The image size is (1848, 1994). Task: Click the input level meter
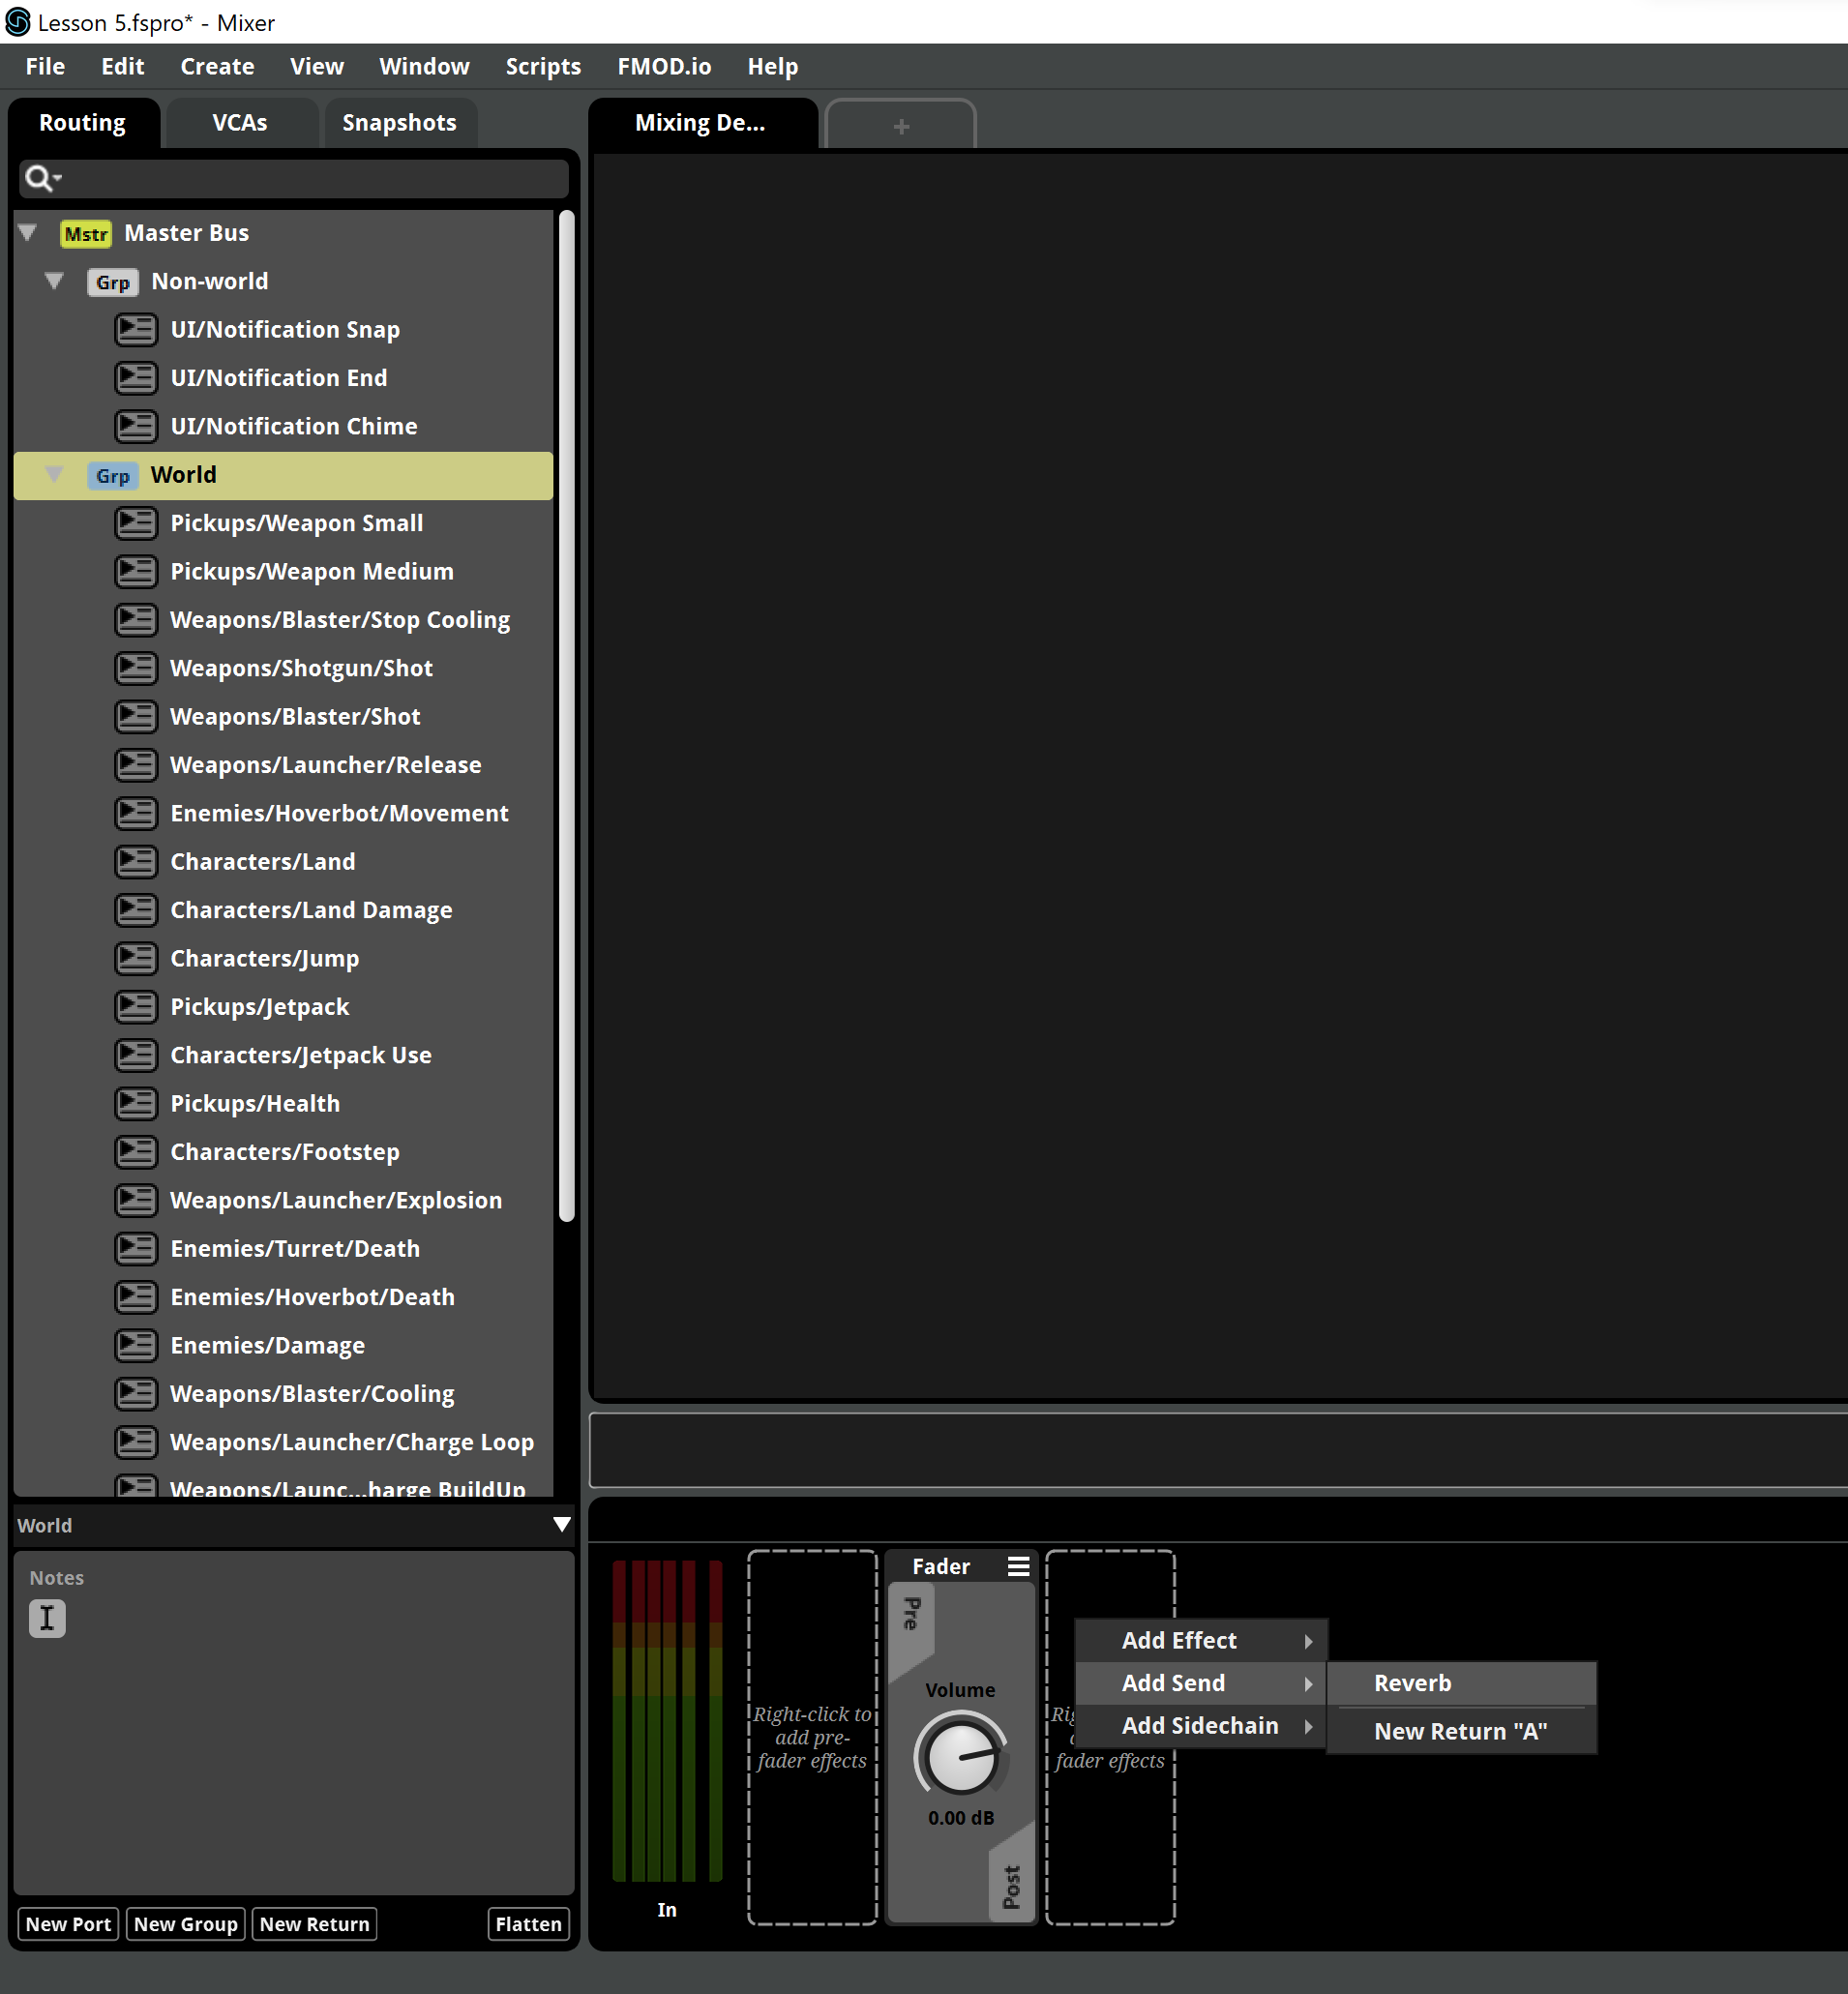click(x=667, y=1721)
